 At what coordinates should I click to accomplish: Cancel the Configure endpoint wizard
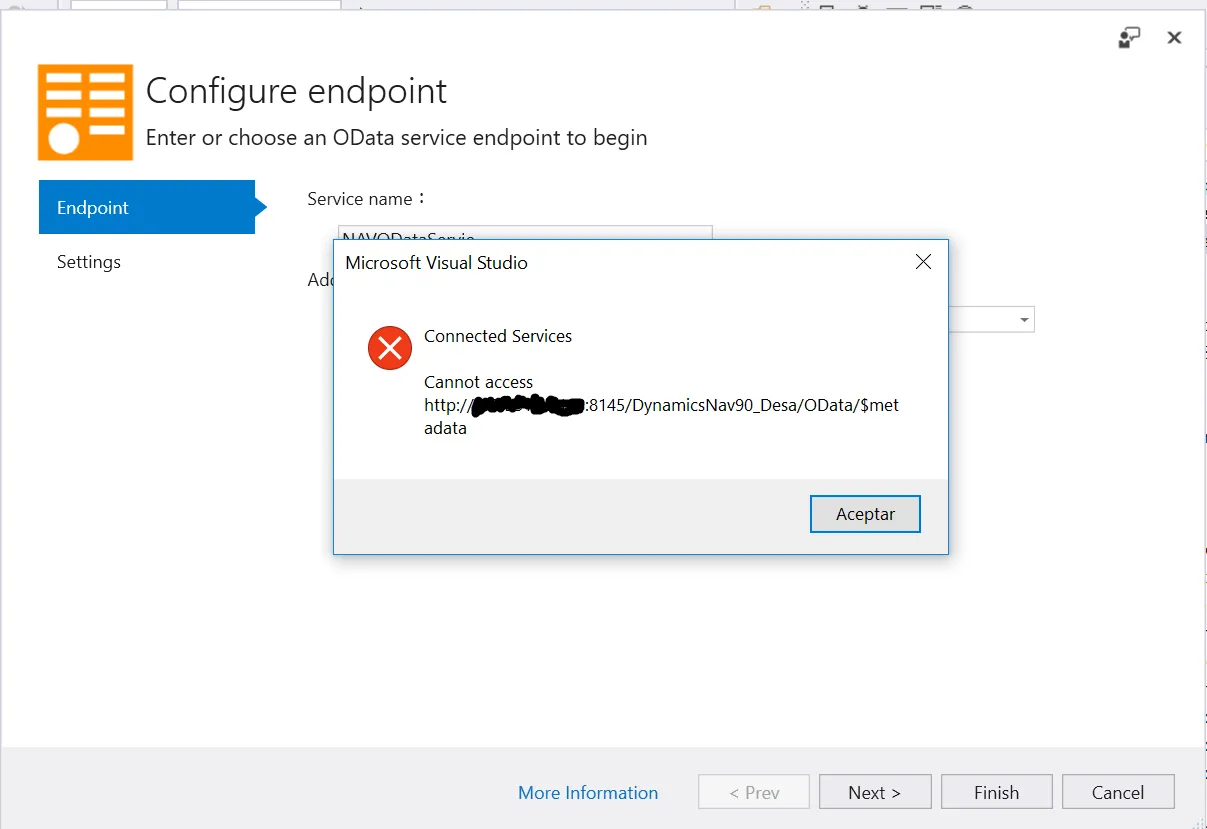[1118, 792]
